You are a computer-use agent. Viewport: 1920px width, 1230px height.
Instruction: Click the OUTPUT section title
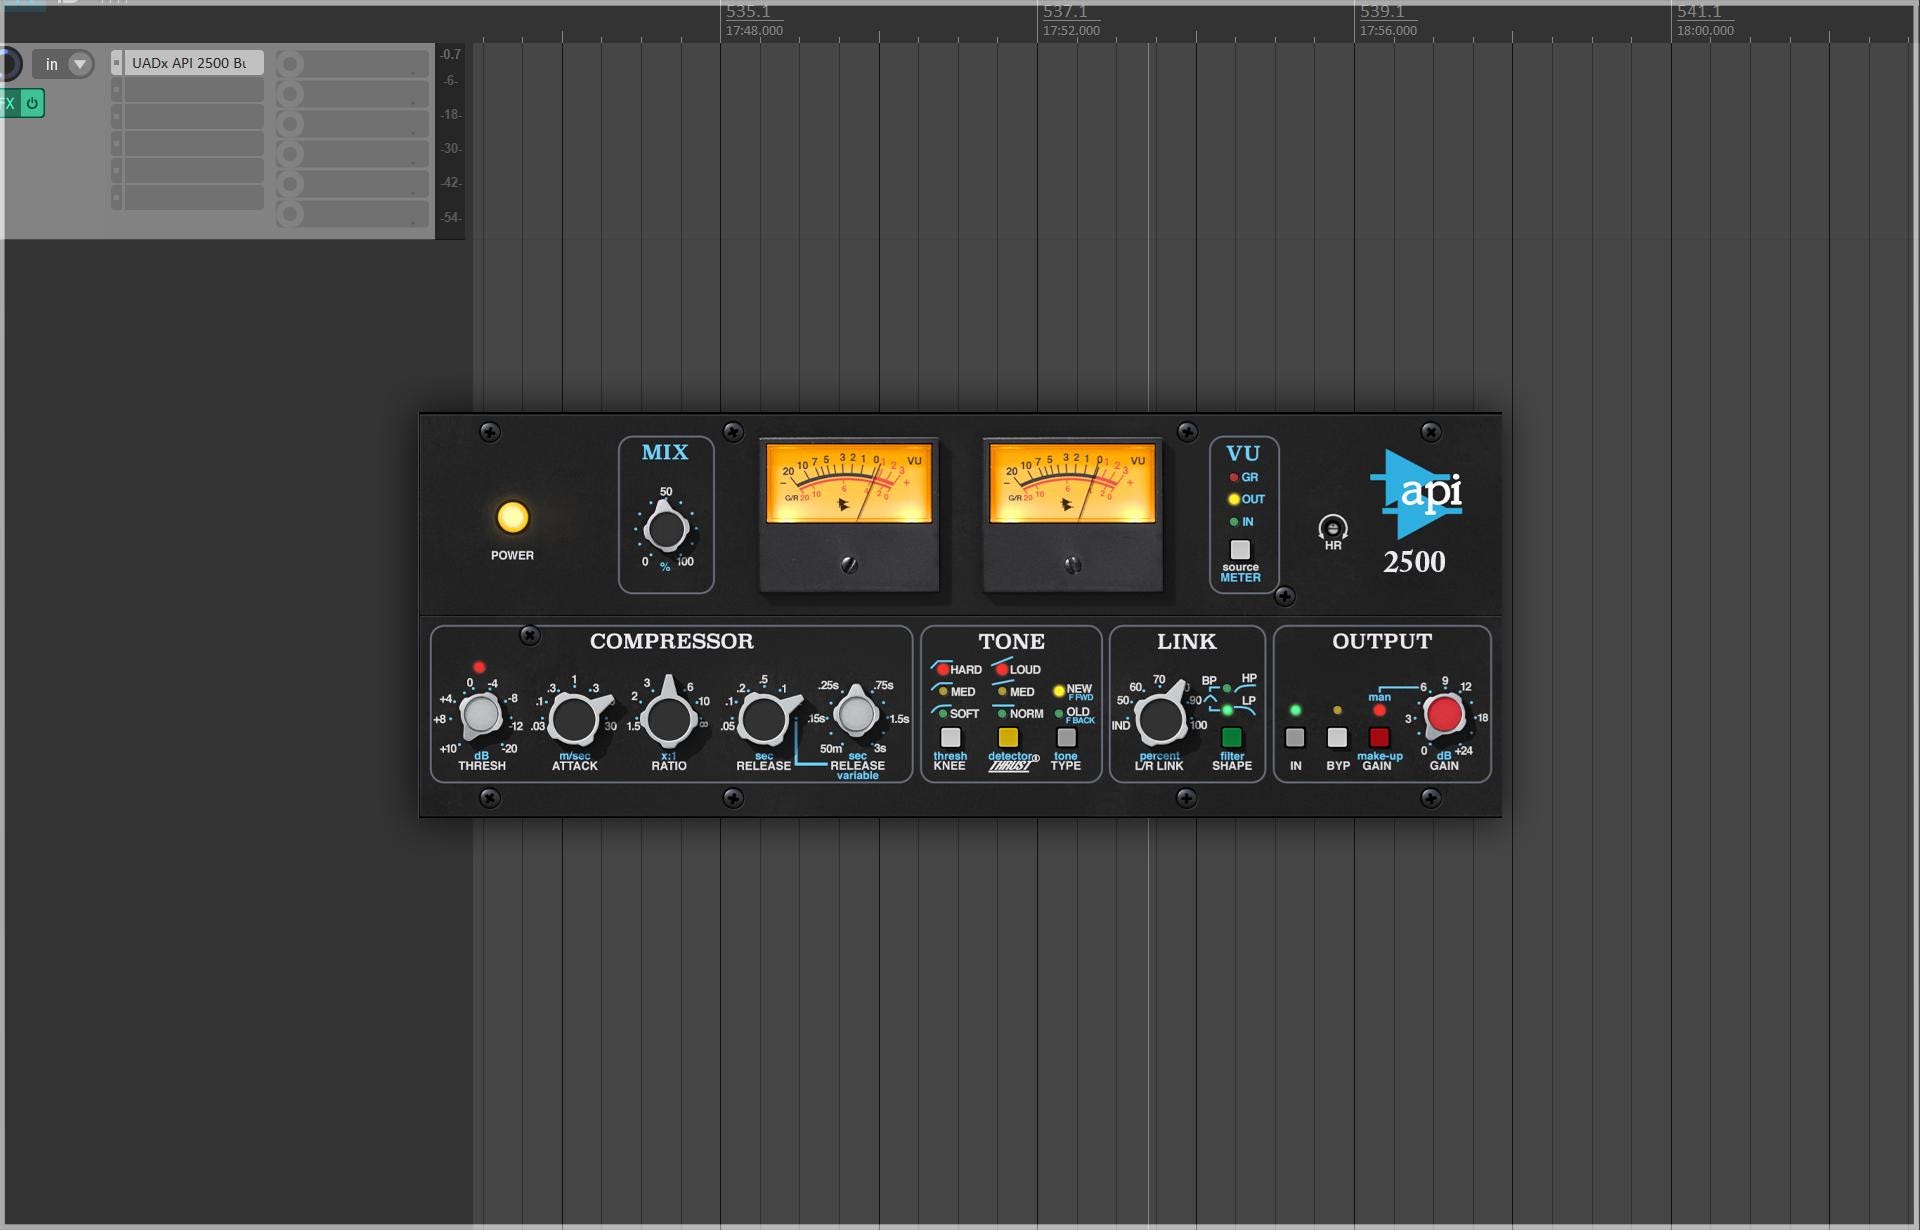tap(1382, 641)
